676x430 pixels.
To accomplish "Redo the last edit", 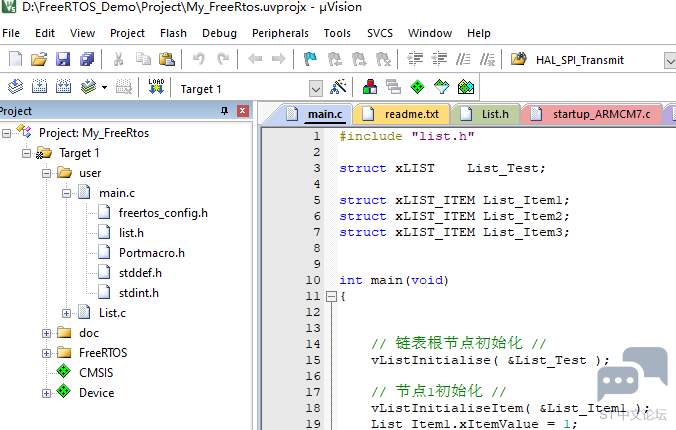I will click(x=223, y=59).
